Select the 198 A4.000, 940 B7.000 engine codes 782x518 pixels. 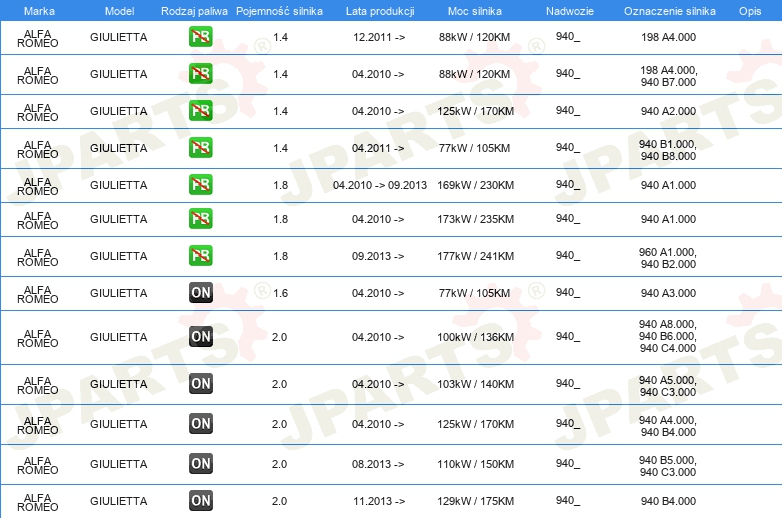pos(668,76)
